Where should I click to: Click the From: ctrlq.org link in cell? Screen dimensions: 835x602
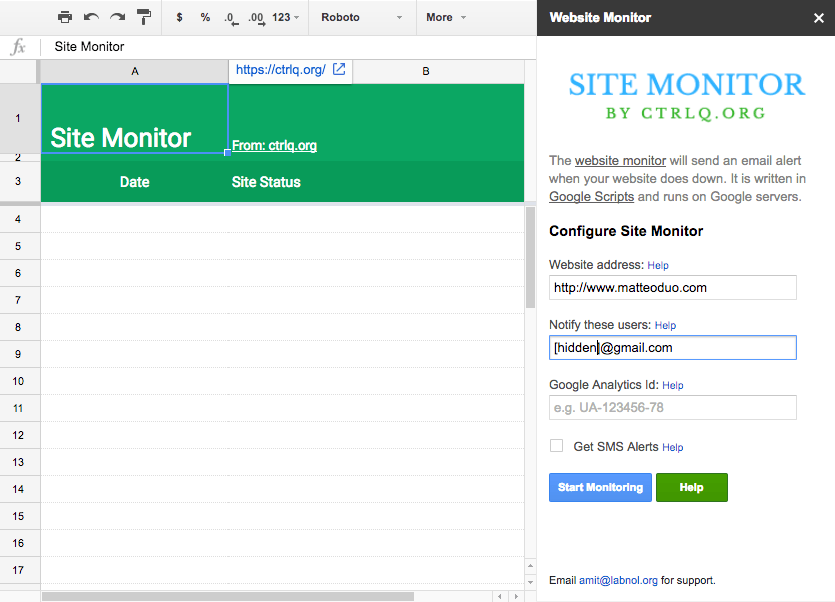[274, 145]
